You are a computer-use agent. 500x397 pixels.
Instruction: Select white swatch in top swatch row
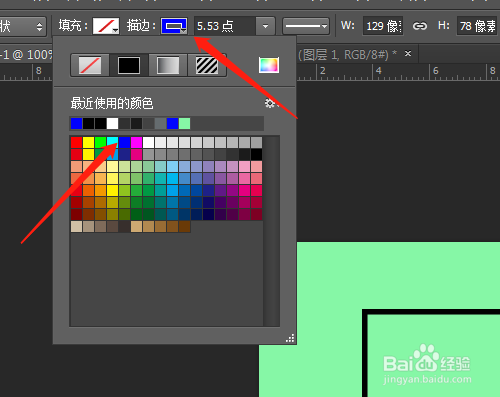tap(148, 143)
